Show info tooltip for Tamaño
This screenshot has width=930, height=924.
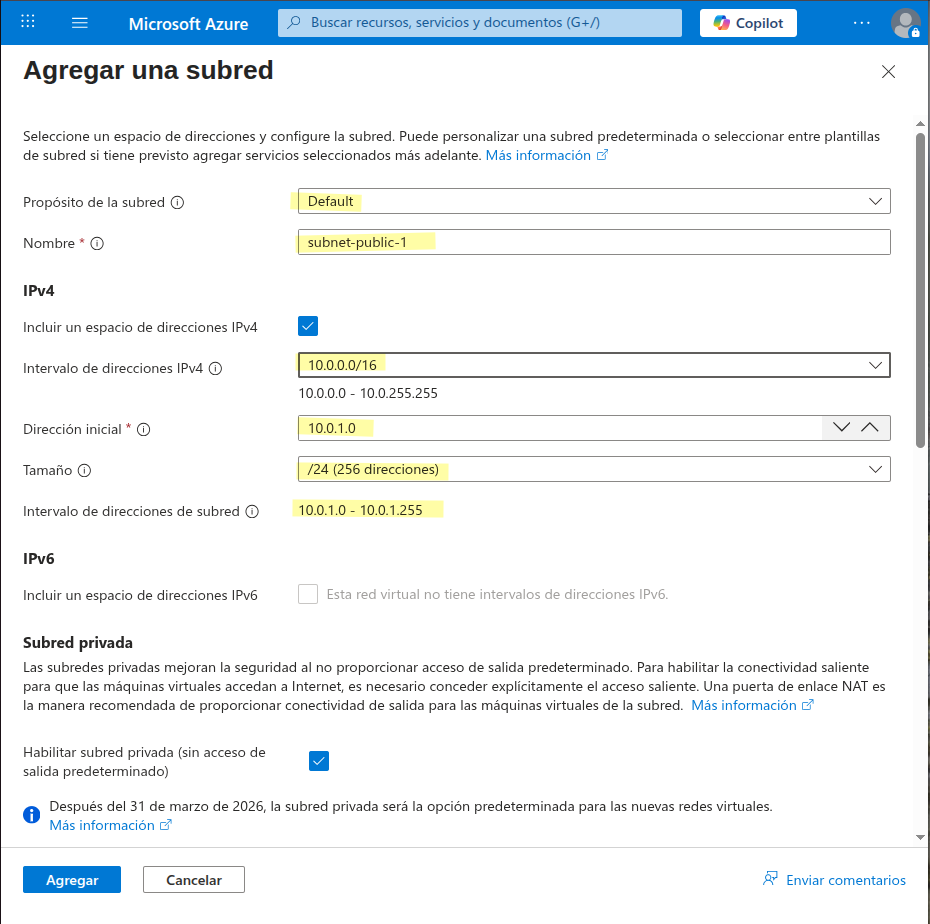85,471
